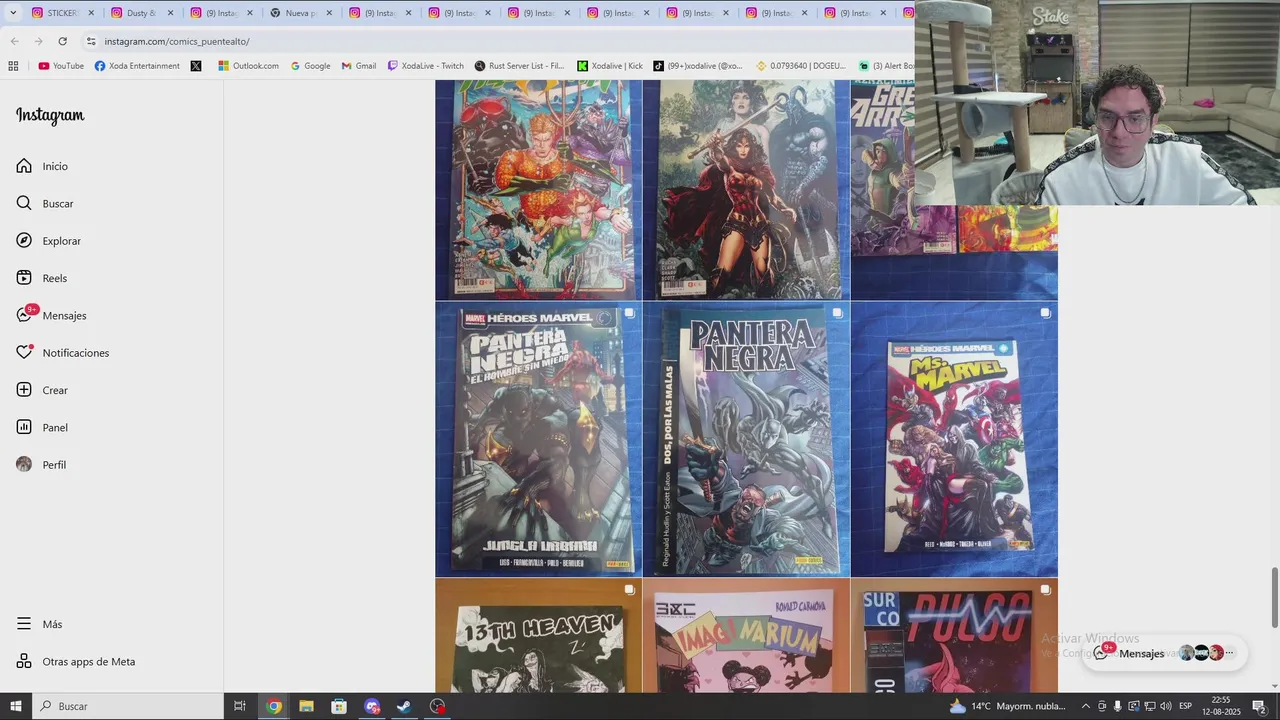Click the Windows taskbar Buscar search box
This screenshot has height=720, width=1280.
tap(128, 706)
